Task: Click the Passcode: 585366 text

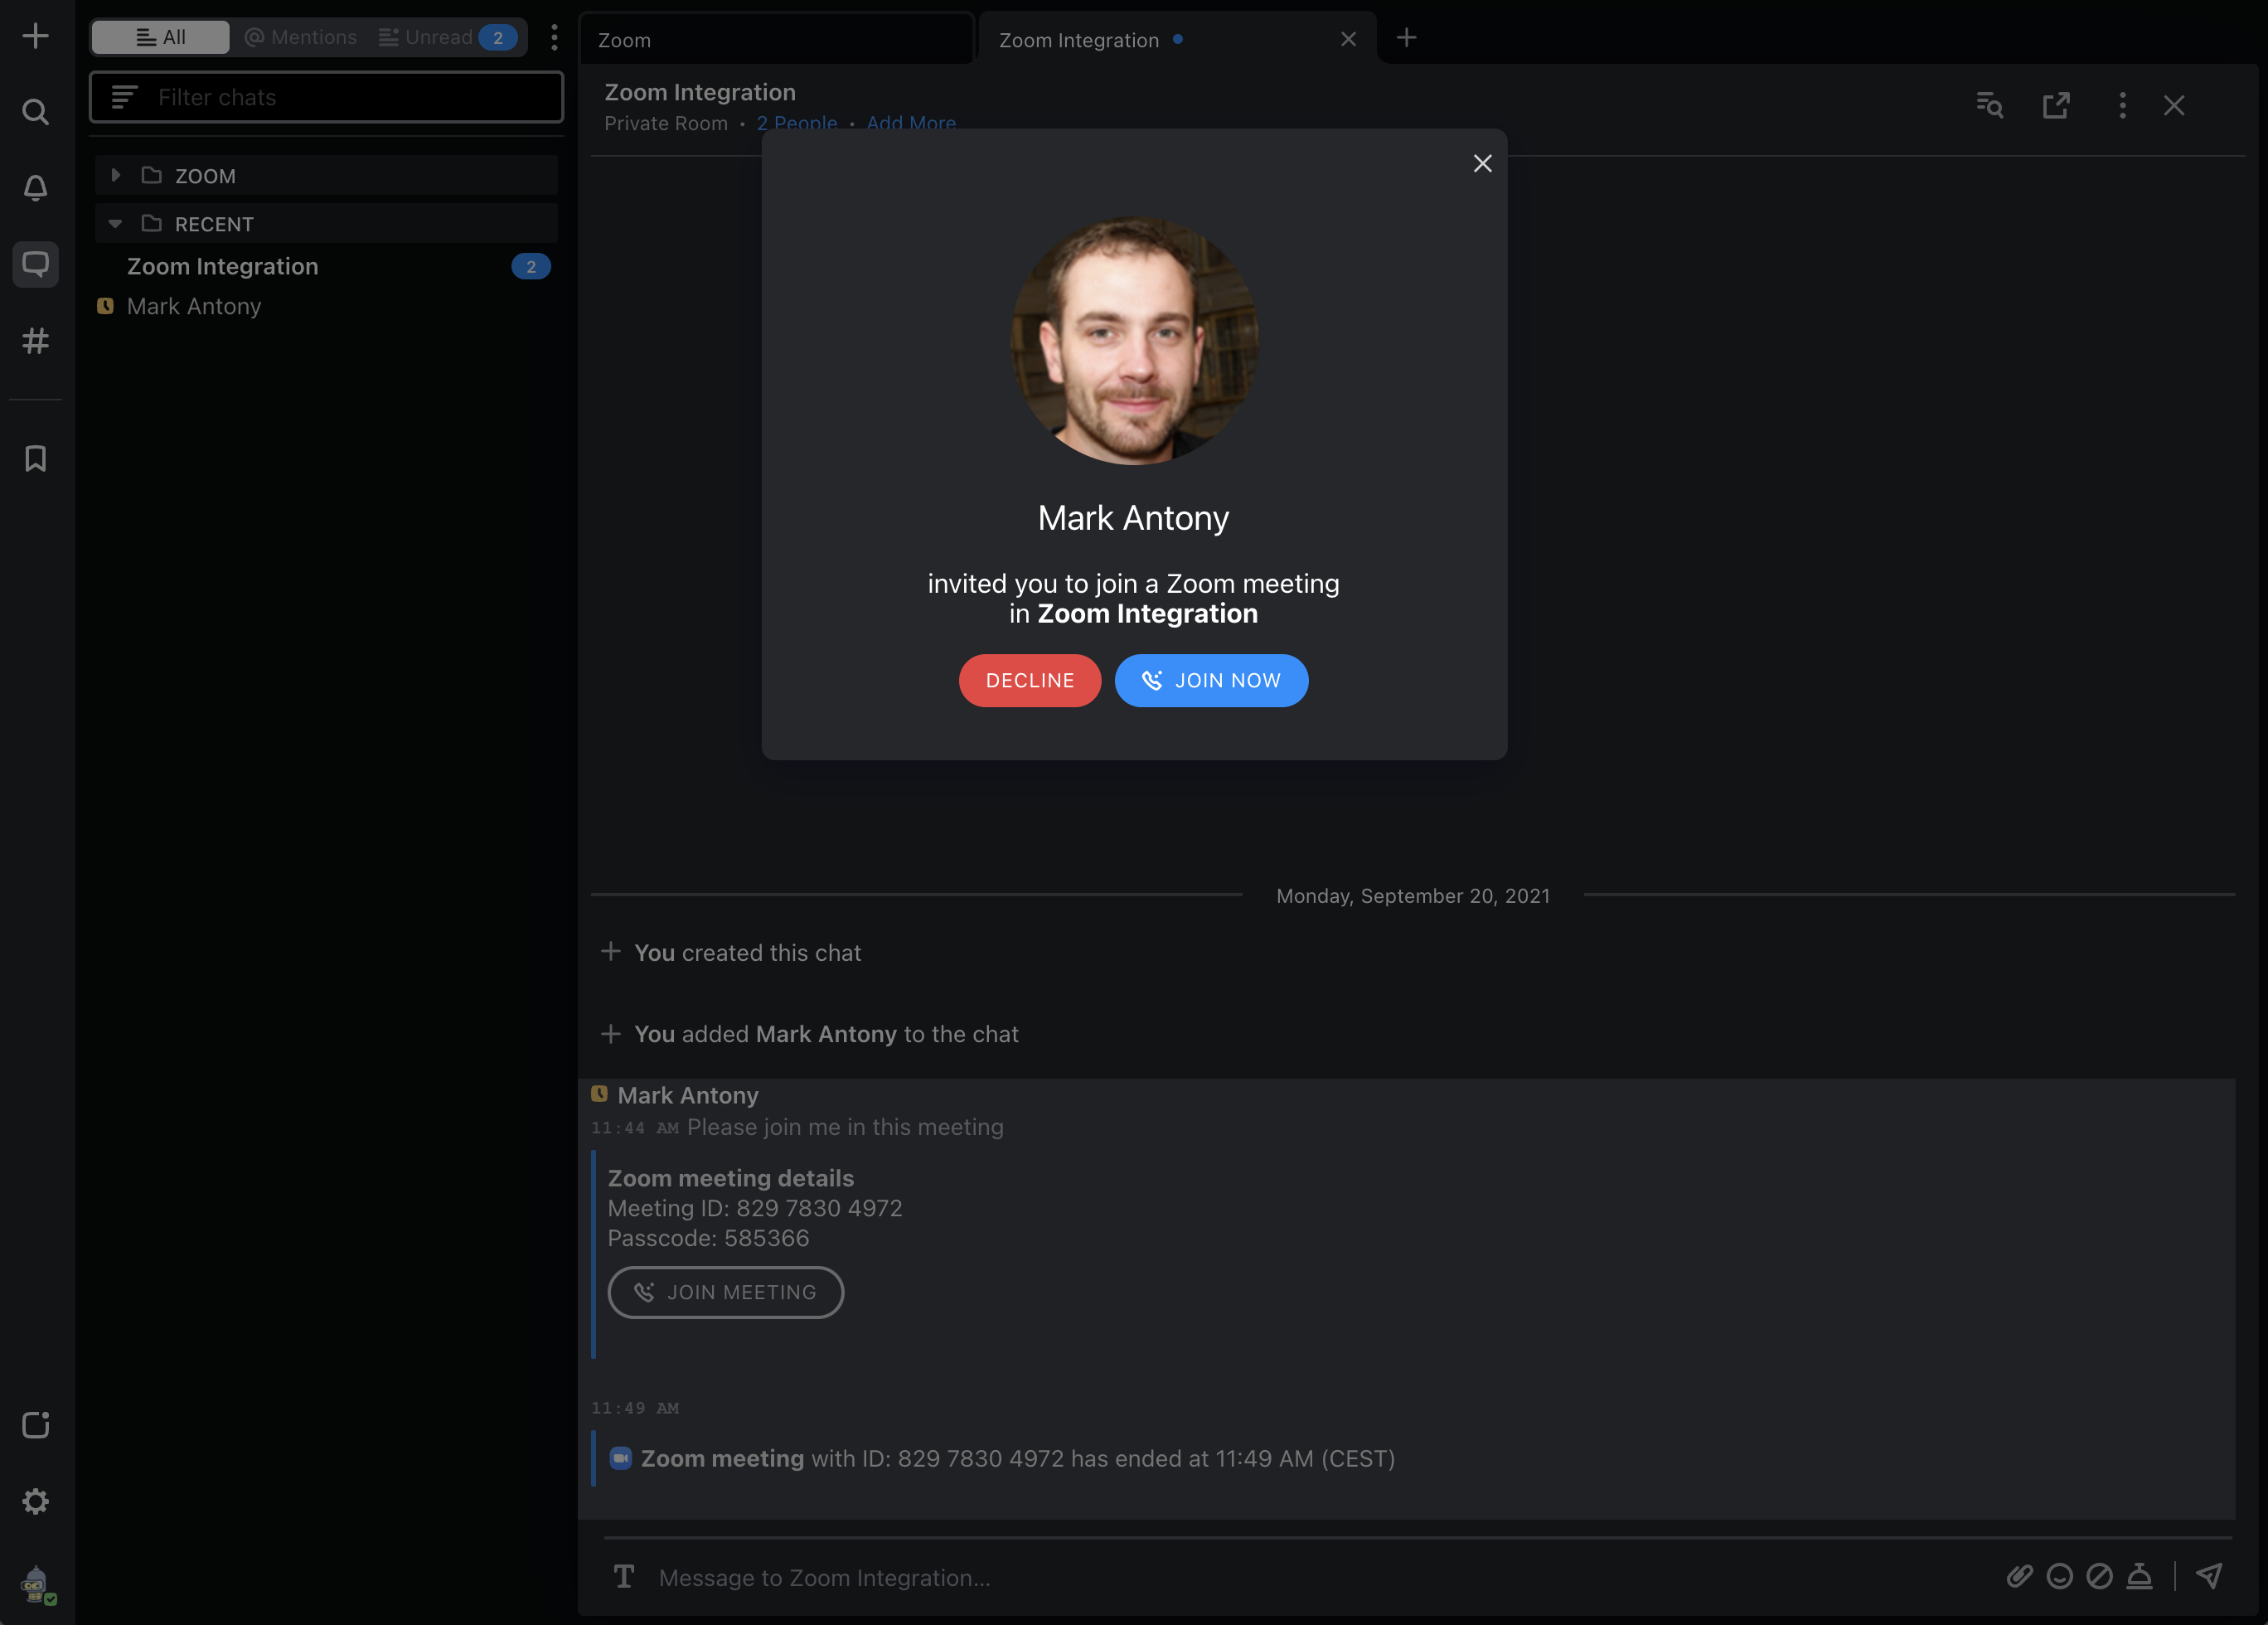Action: click(x=708, y=1238)
